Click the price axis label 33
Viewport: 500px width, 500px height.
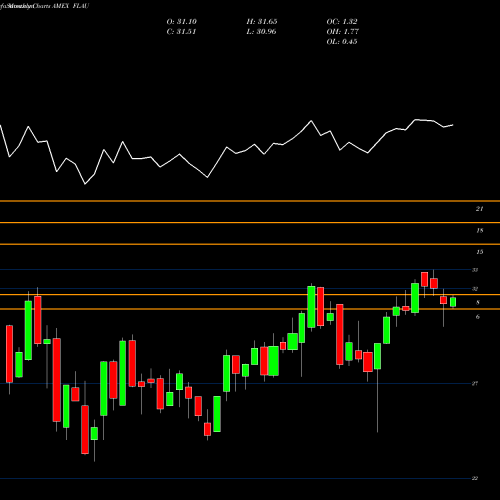point(475,270)
